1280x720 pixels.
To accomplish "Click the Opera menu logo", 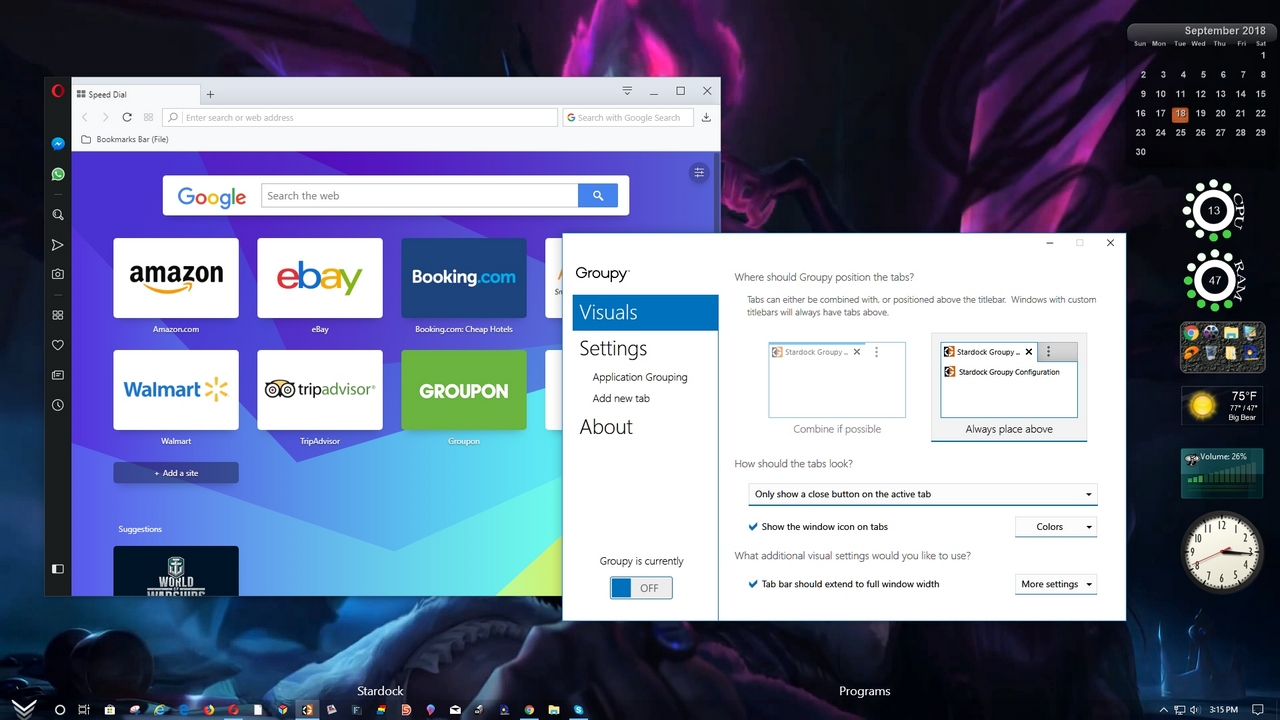I will pos(58,91).
